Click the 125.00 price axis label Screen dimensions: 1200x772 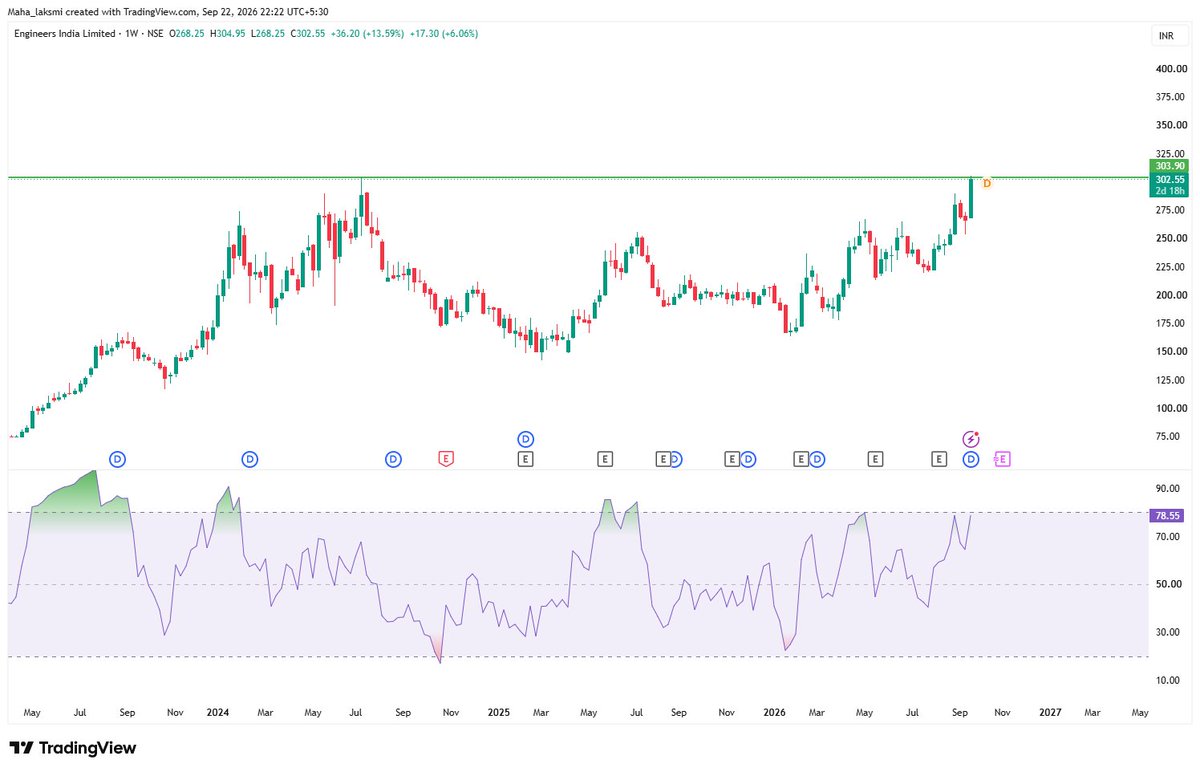(1168, 380)
